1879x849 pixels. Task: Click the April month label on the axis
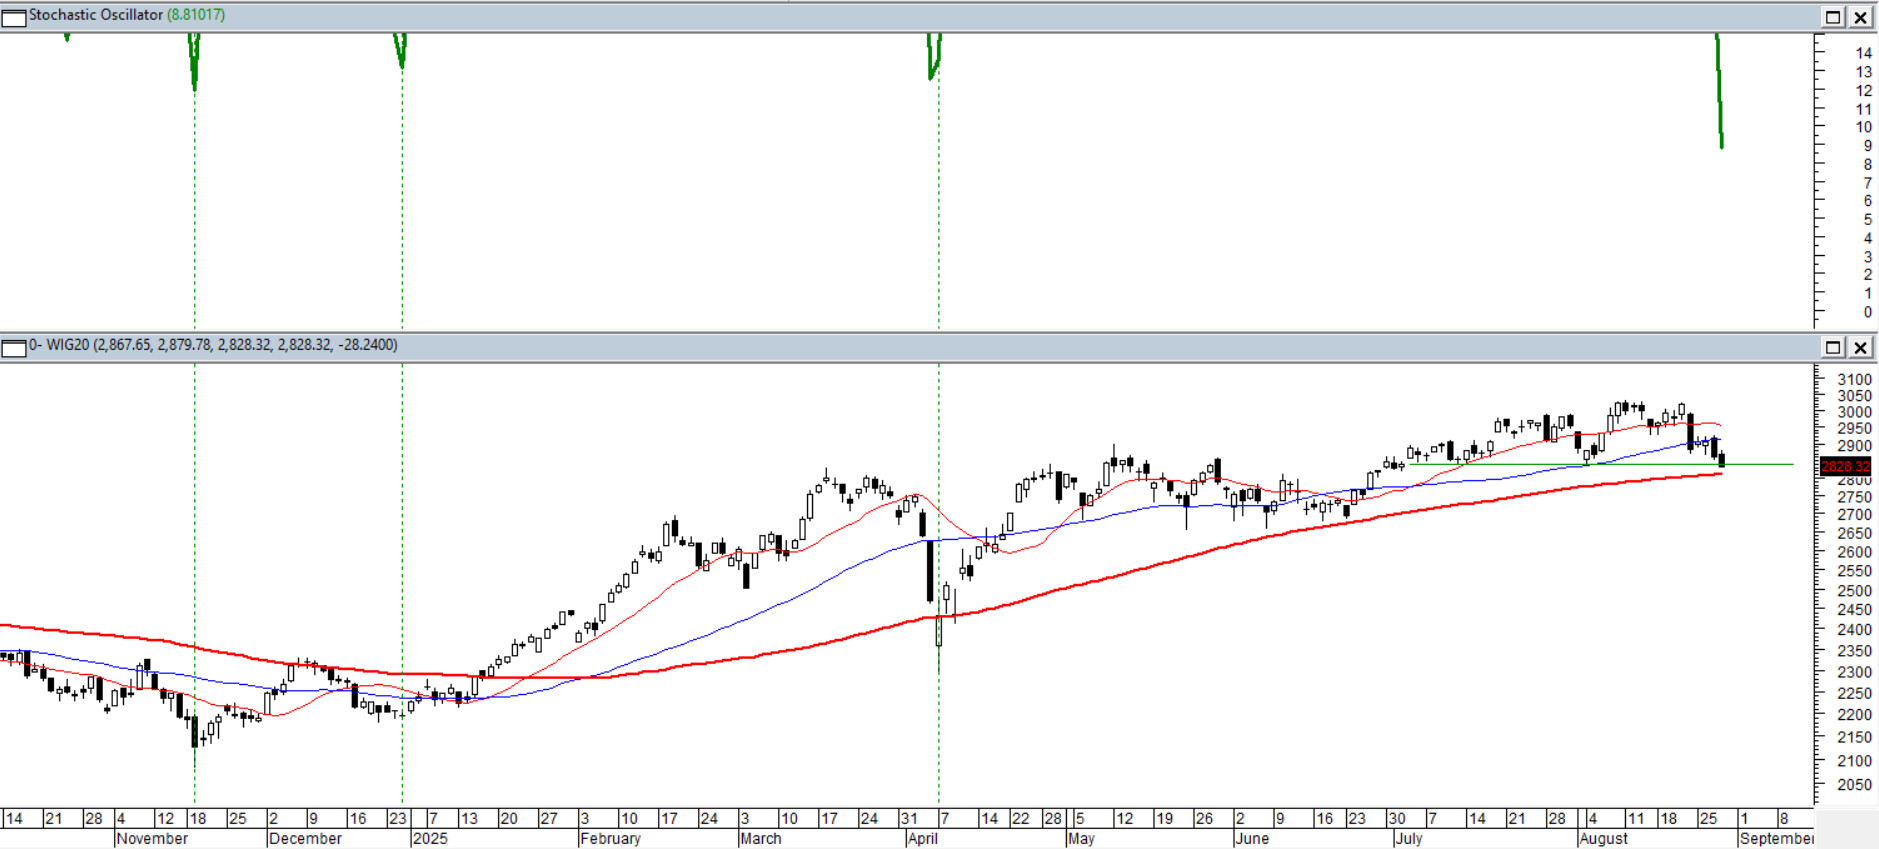coord(922,838)
